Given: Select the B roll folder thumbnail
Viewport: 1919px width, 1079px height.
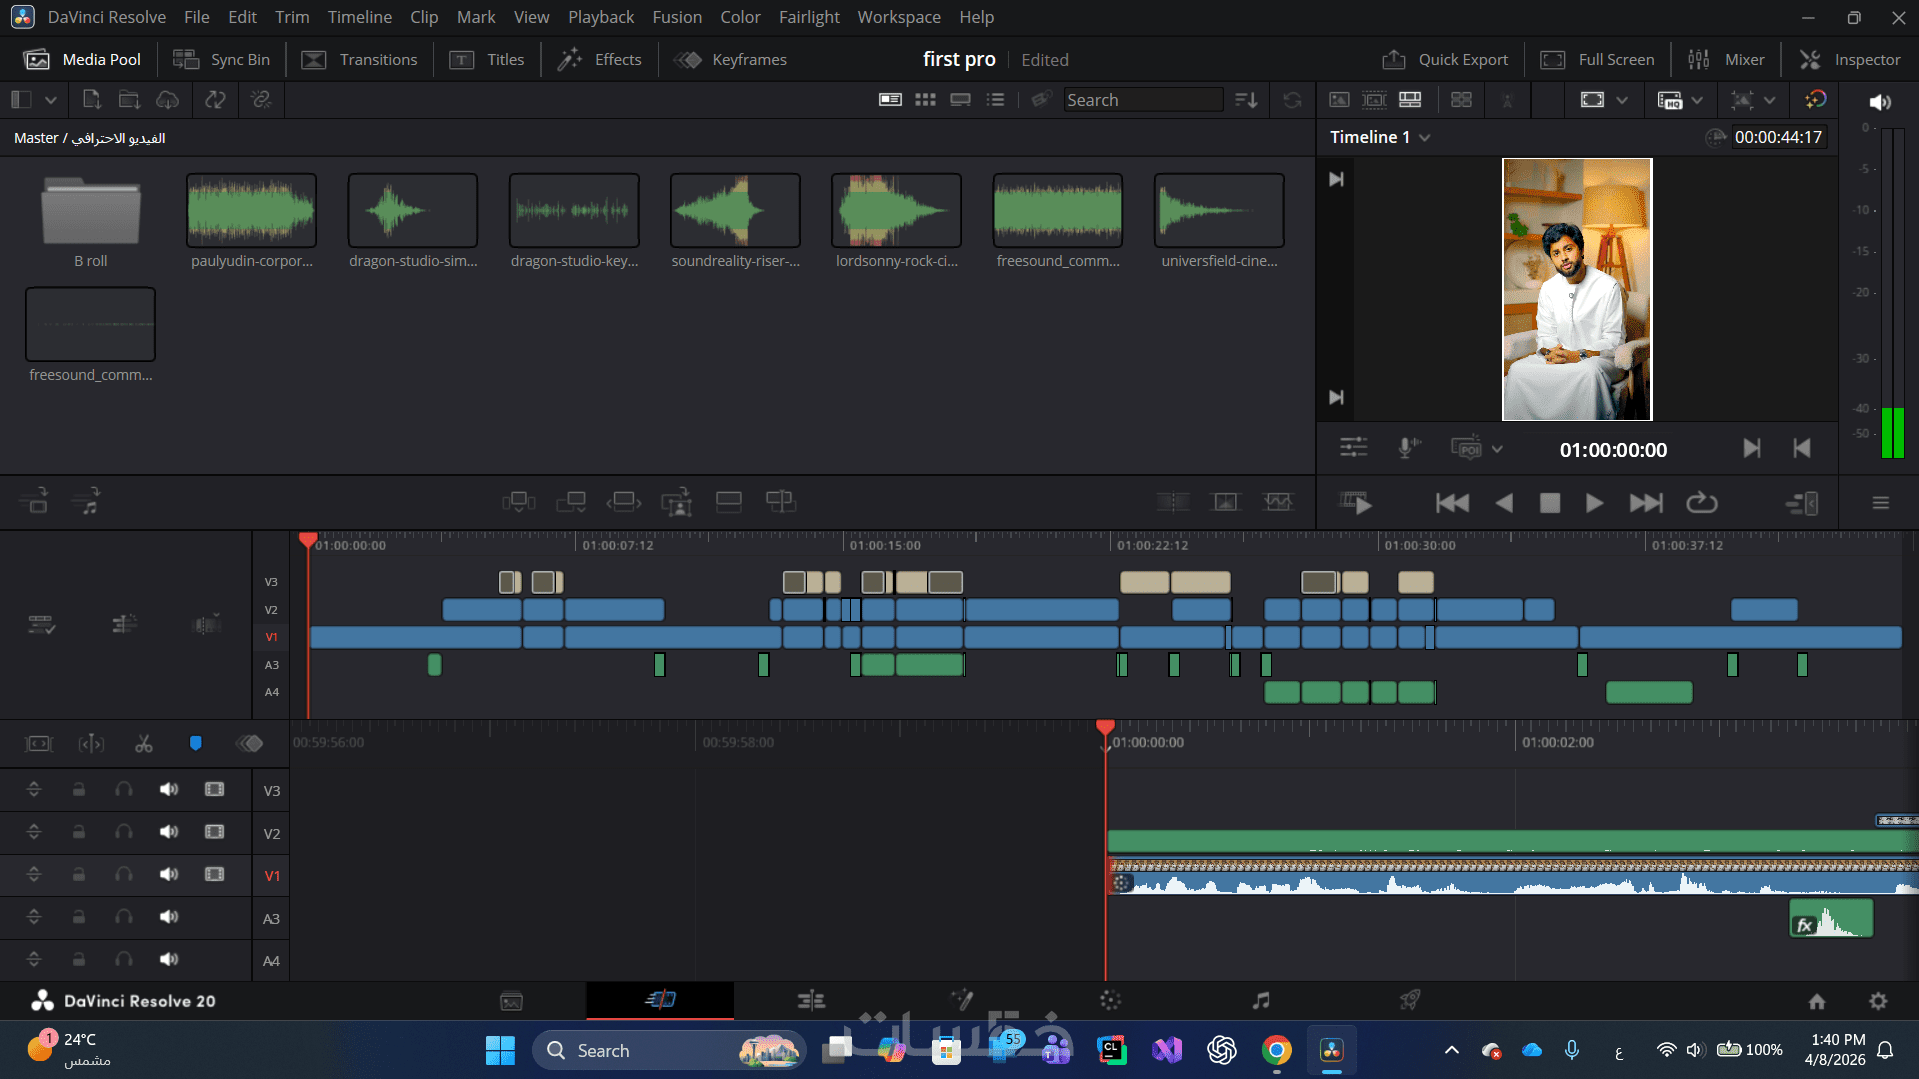Looking at the screenshot, I should 90,212.
